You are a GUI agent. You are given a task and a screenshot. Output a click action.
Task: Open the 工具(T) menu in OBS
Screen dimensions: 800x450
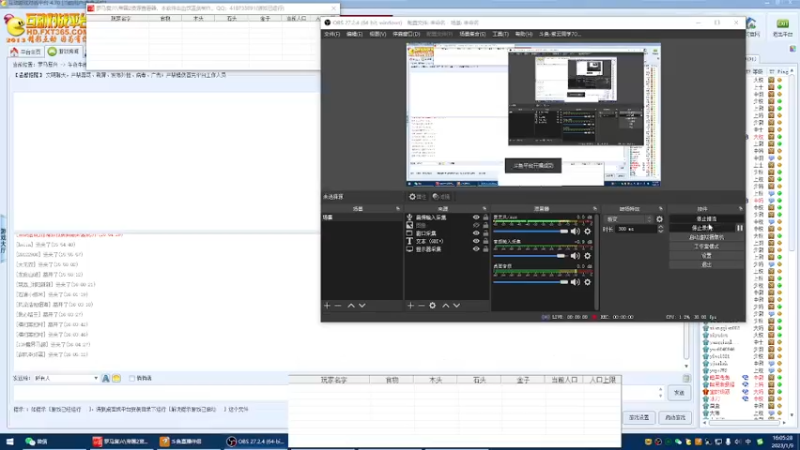click(500, 34)
